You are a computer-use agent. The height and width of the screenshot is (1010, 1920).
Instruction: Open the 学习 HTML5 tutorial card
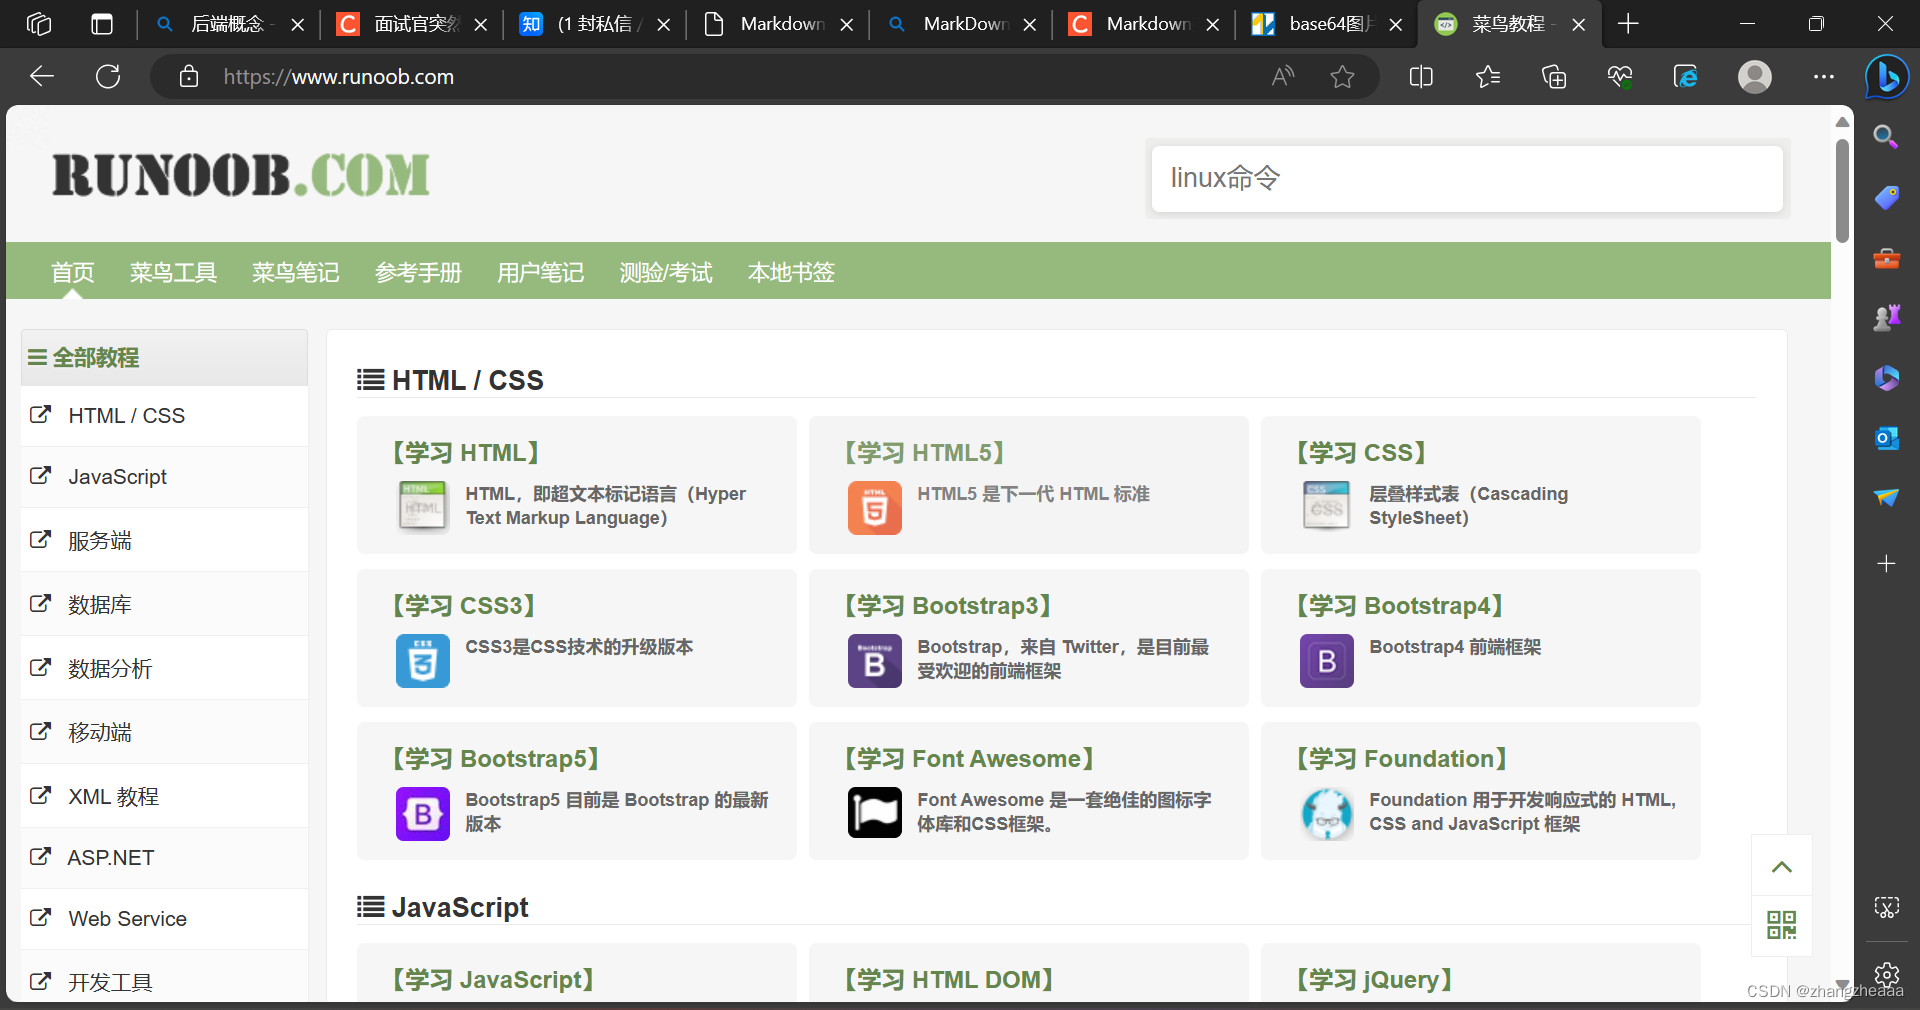coord(1028,485)
